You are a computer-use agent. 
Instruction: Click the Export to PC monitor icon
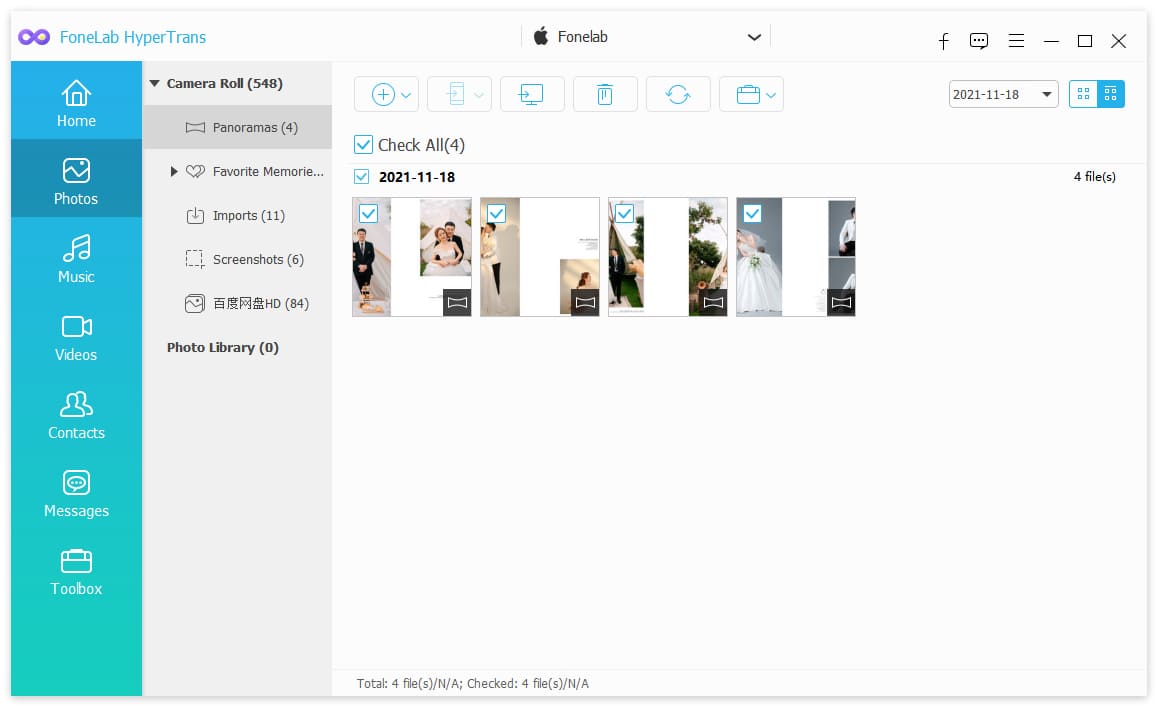click(x=532, y=95)
